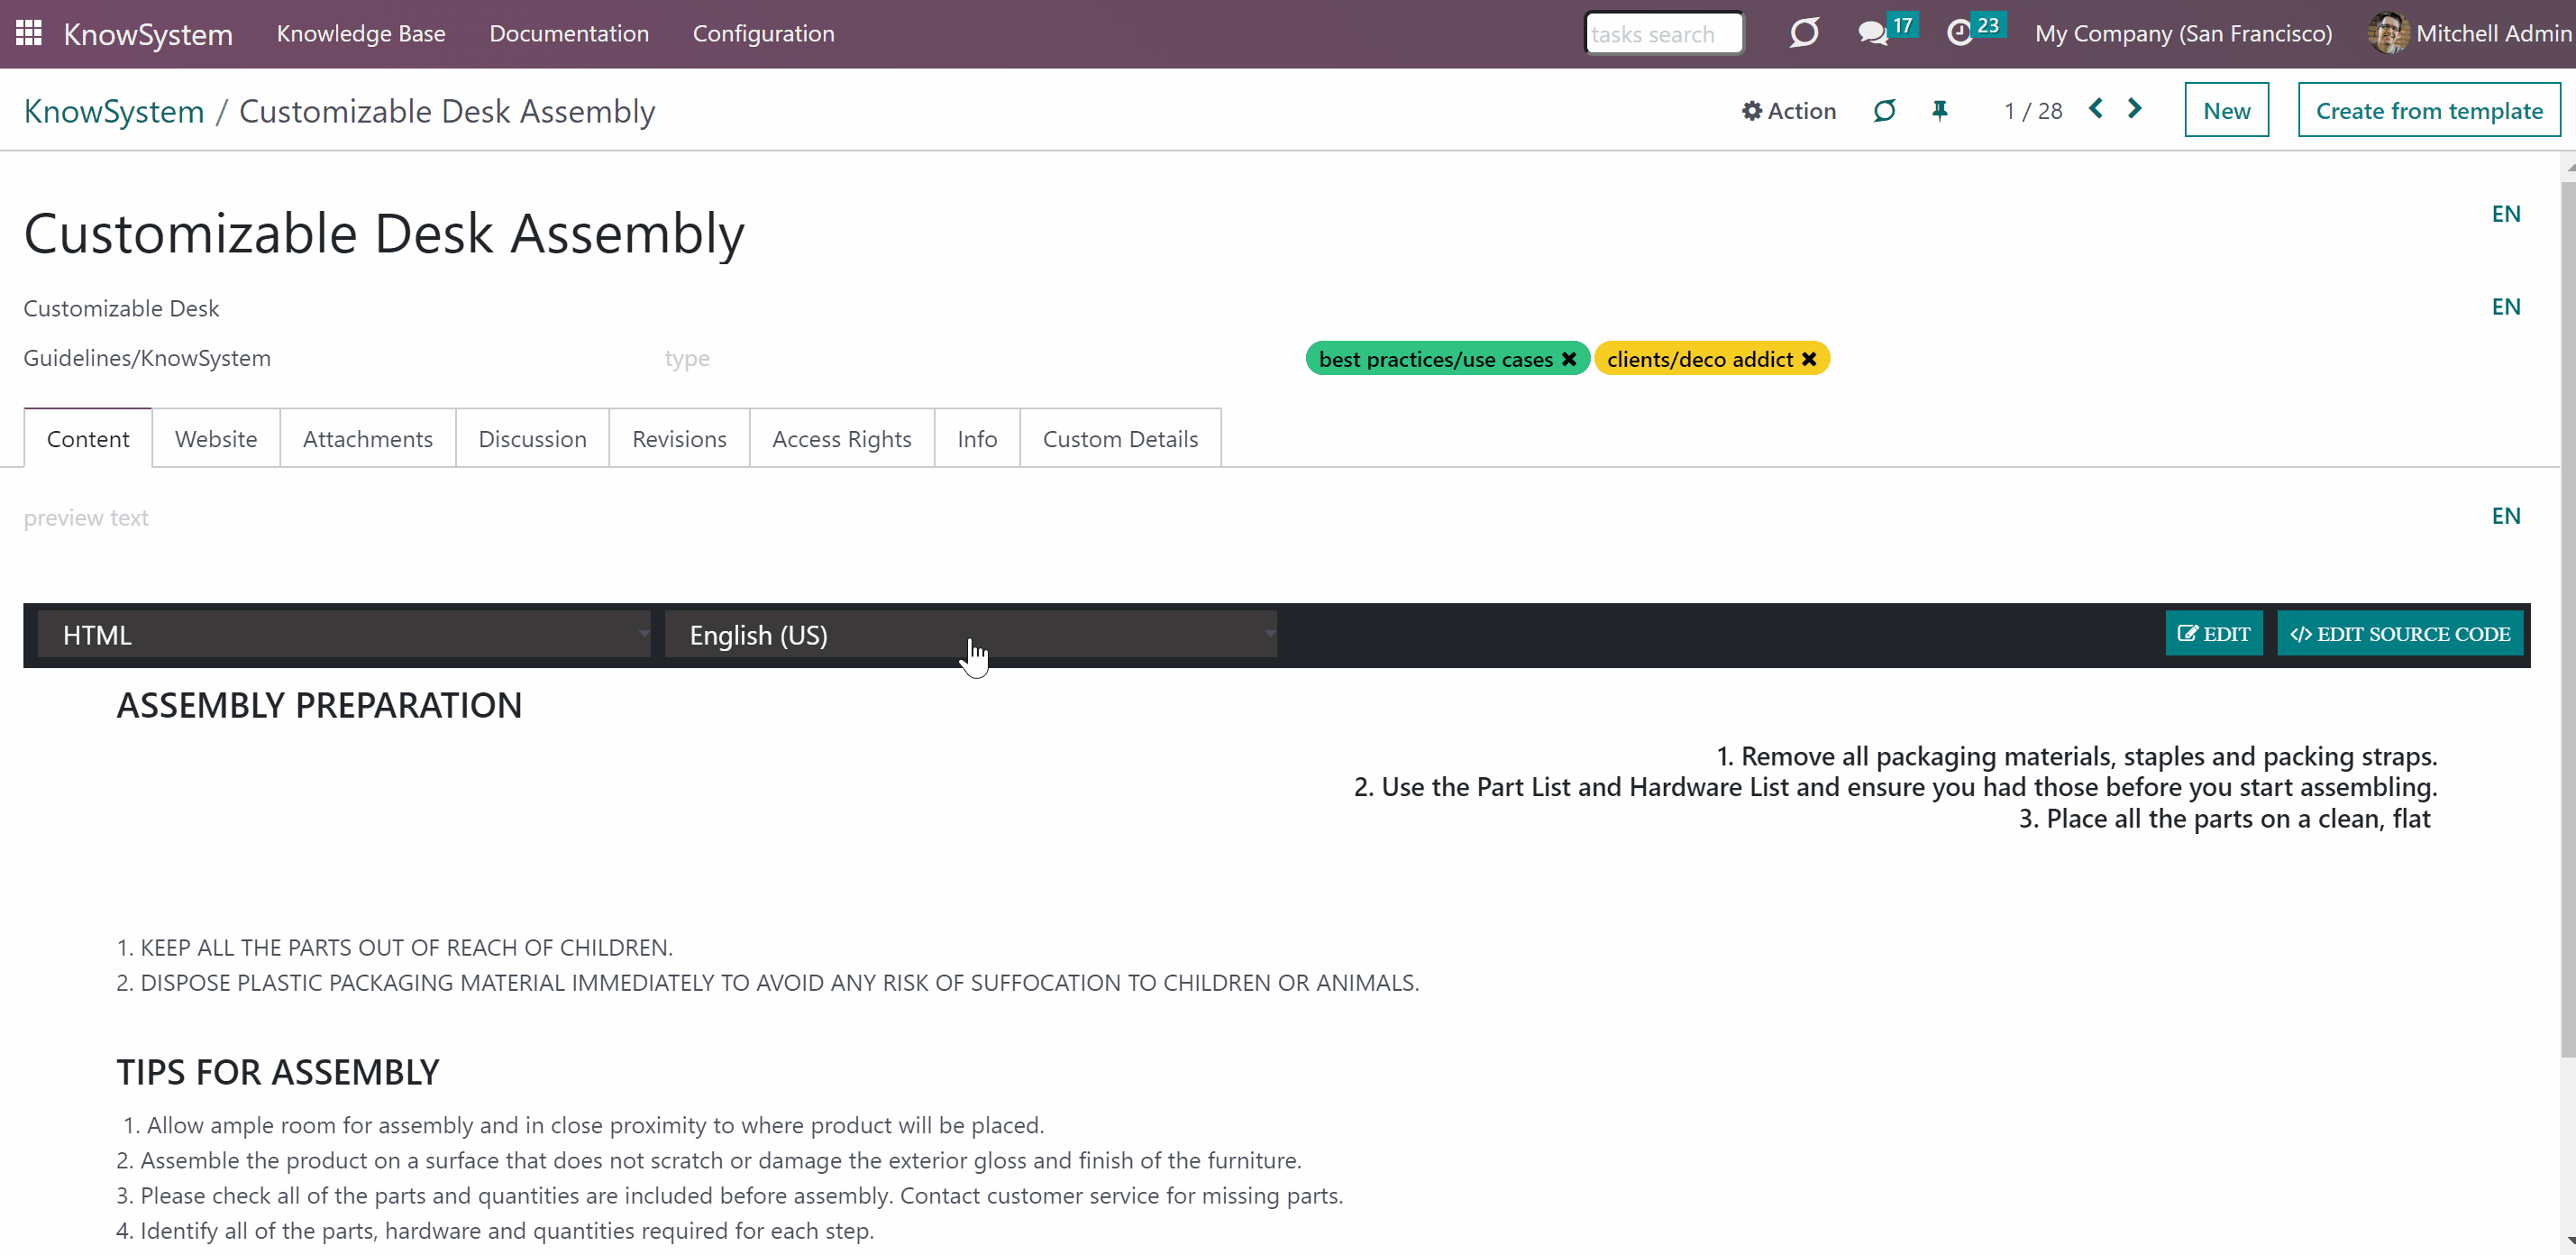
Task: Click the refresh icon next to Action
Action: [x=1884, y=111]
